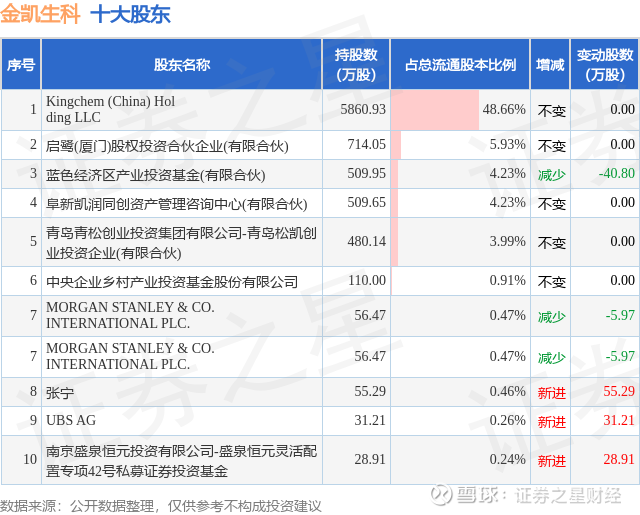Click shareholder 张宁
Viewport: 640px width, 515px height.
pos(60,393)
